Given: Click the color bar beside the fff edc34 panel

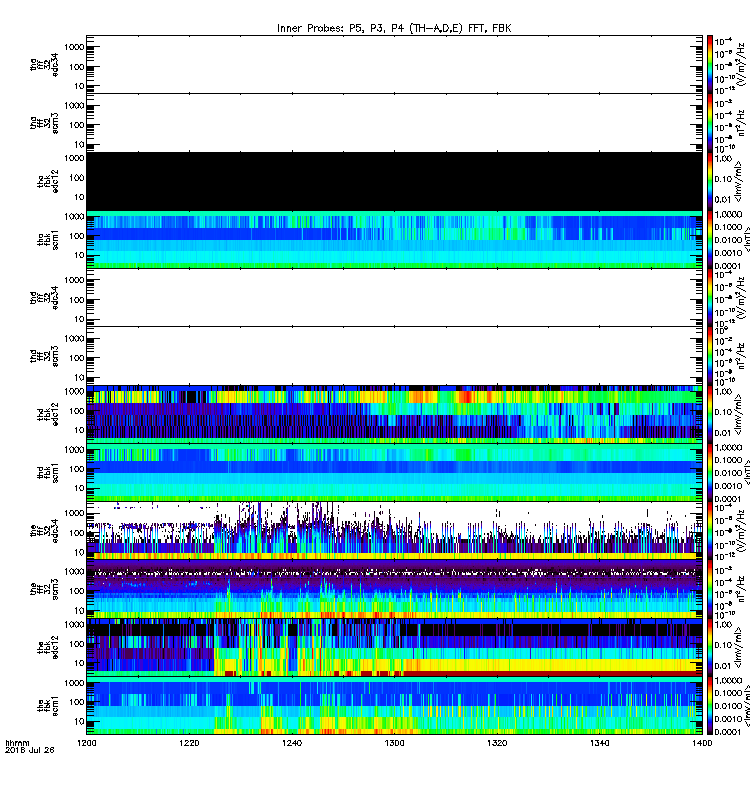Looking at the screenshot, I should point(710,531).
